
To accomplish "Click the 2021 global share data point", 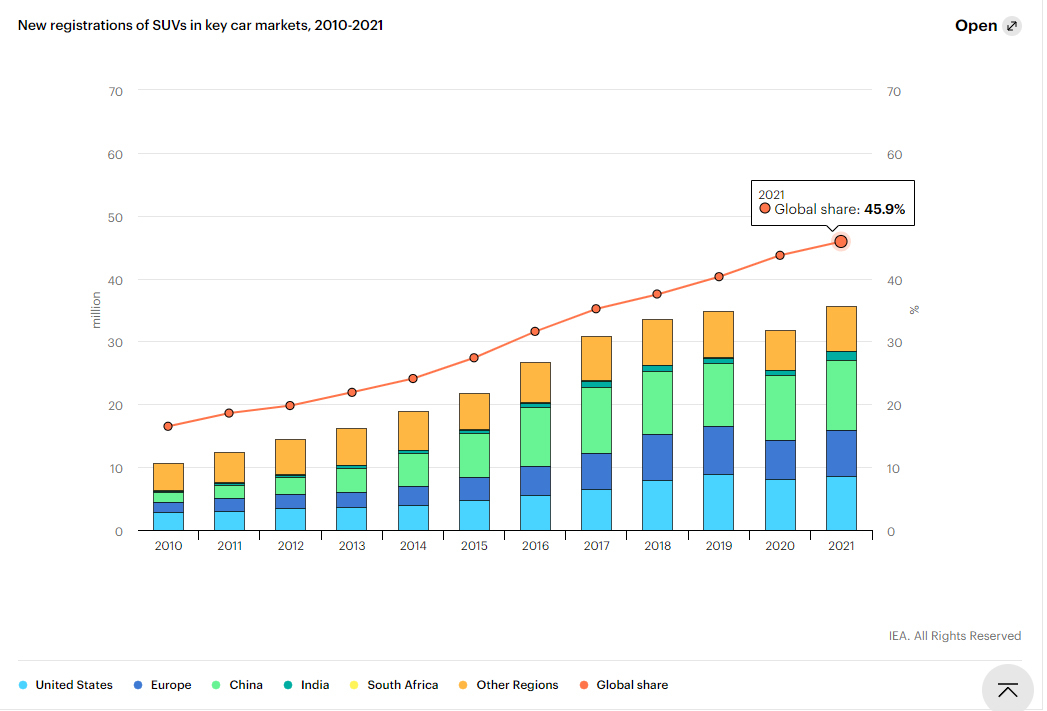I will pyautogui.click(x=841, y=242).
